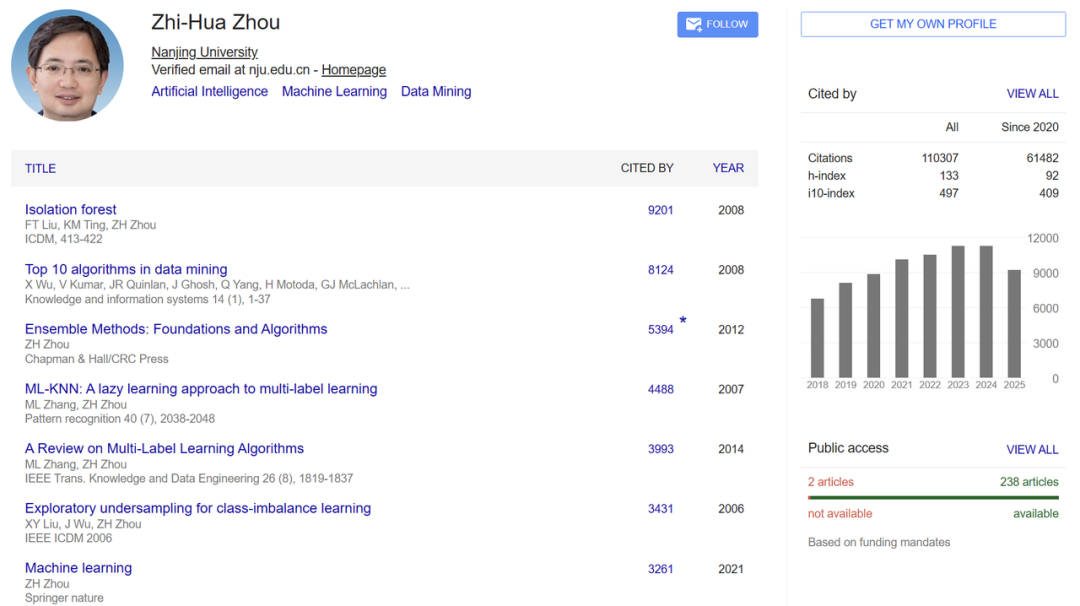The height and width of the screenshot is (606, 1080).
Task: View all in the Cited by section
Action: 1032,94
